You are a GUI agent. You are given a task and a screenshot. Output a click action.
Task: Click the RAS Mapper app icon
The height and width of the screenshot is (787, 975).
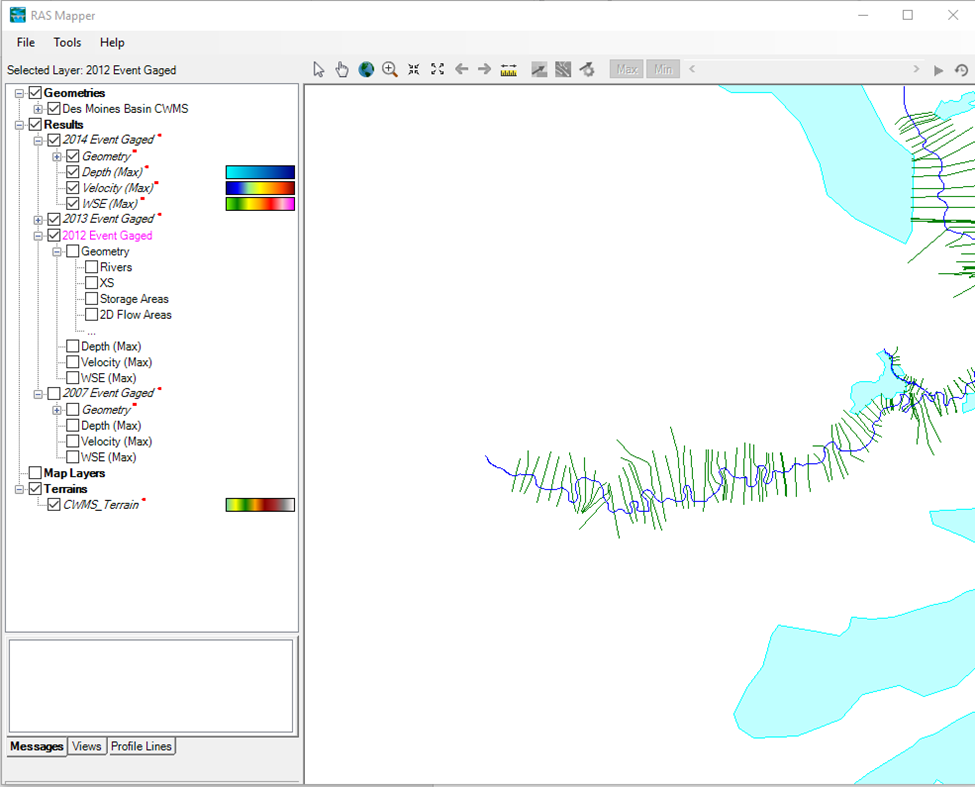pos(18,15)
